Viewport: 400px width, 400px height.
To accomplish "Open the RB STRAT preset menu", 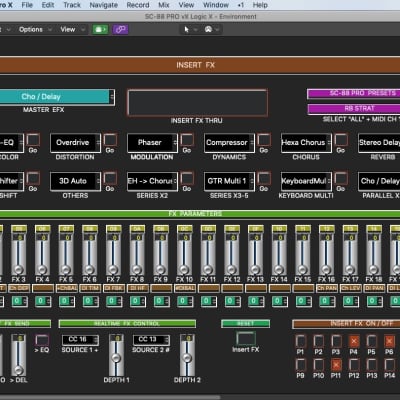I will coord(354,109).
